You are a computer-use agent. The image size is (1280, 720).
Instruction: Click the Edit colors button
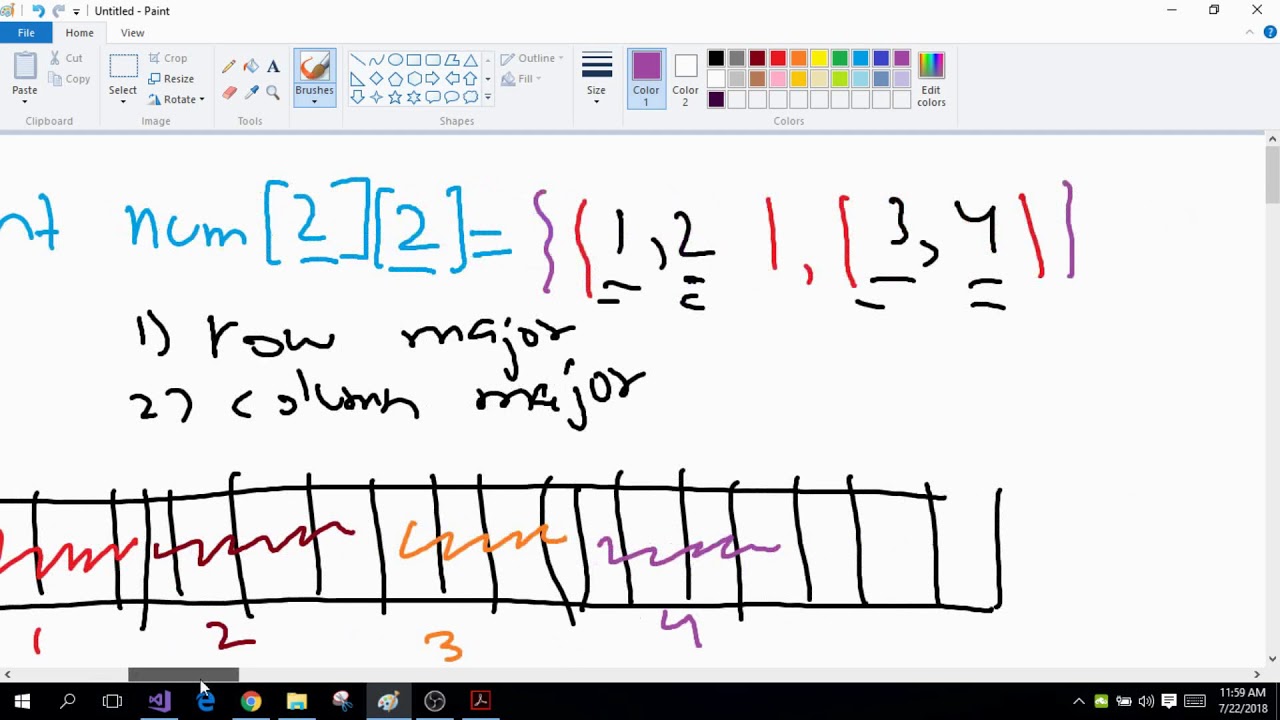coord(931,79)
